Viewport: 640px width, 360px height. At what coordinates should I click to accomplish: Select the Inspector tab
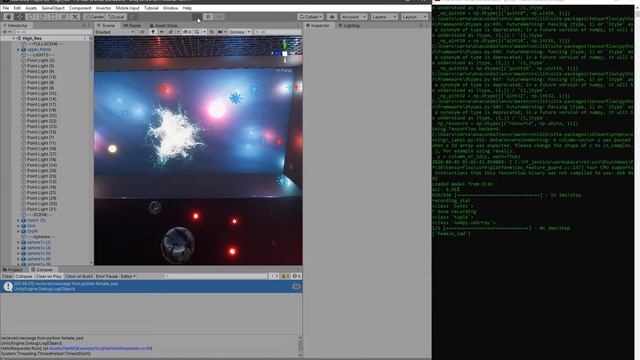[318, 25]
